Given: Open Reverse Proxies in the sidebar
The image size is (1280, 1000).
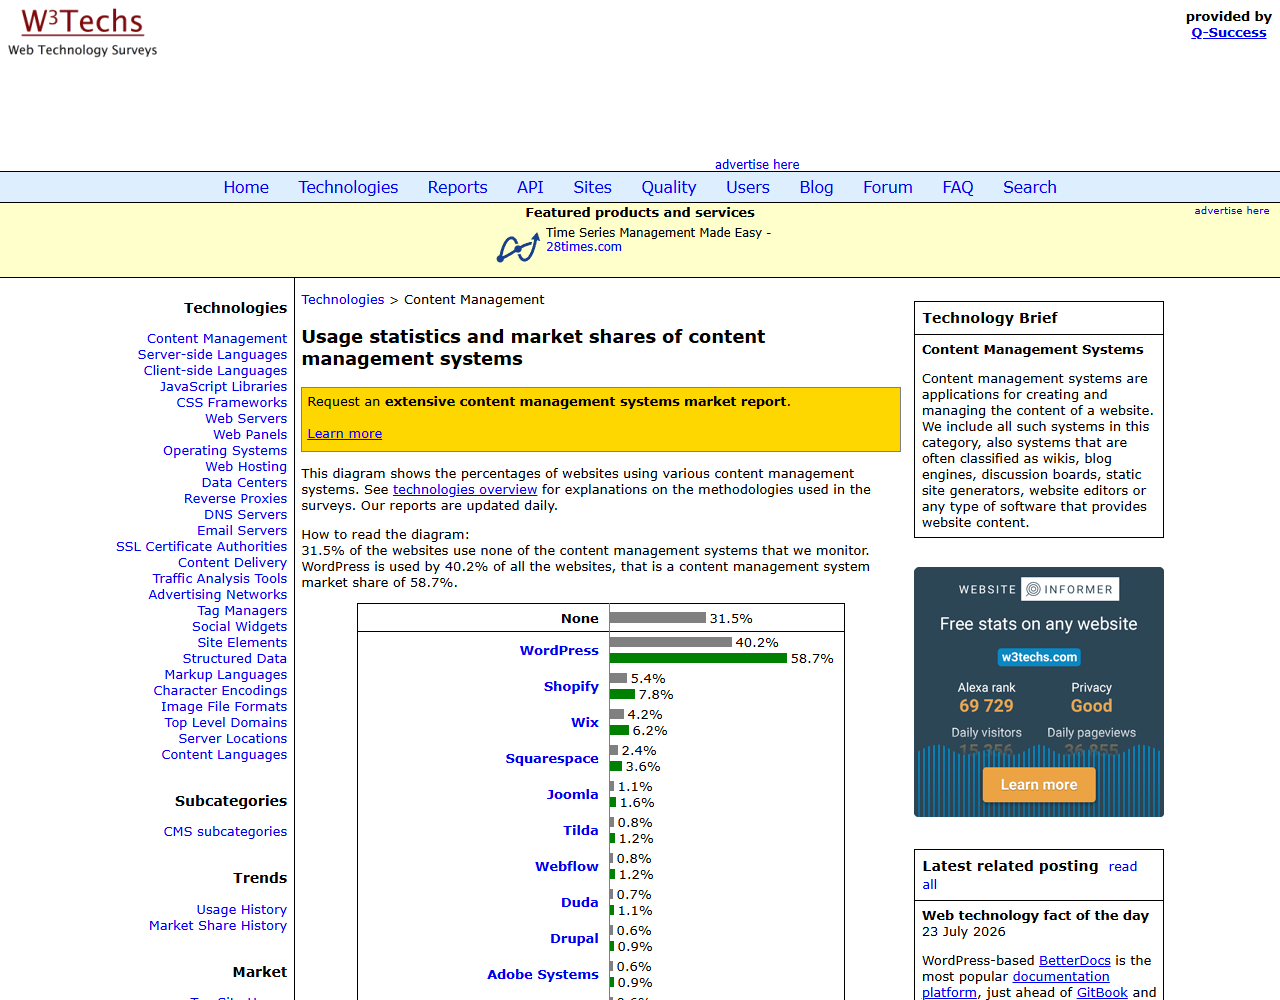Looking at the screenshot, I should 235,498.
